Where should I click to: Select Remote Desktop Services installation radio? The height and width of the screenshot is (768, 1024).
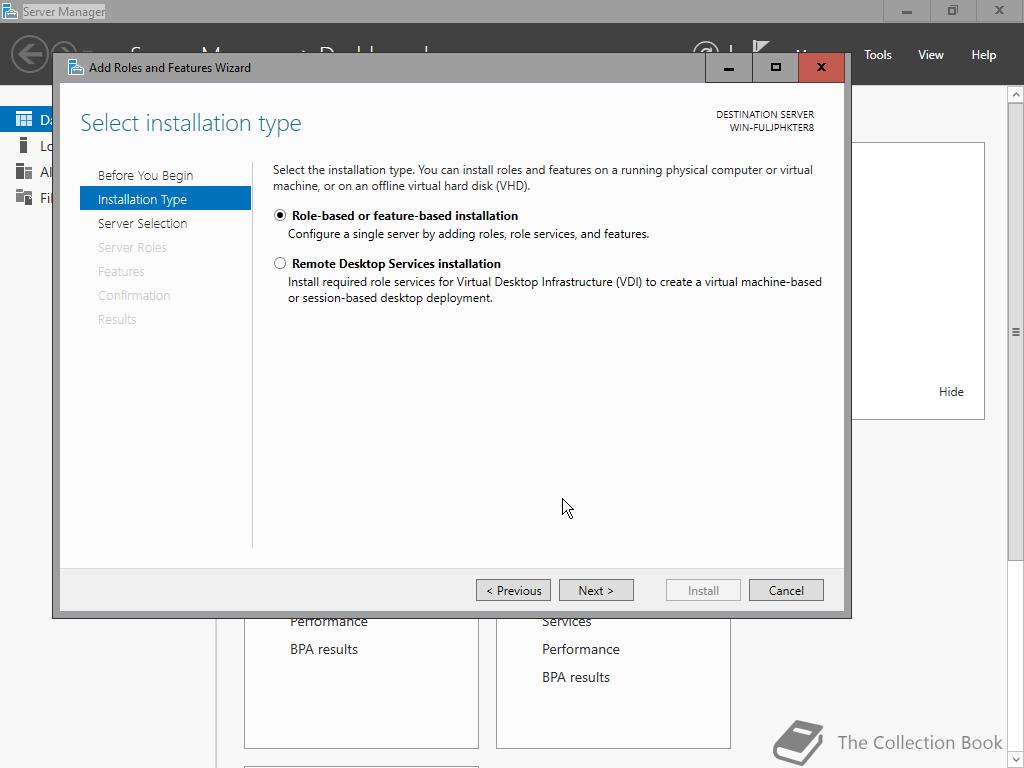pyautogui.click(x=280, y=263)
